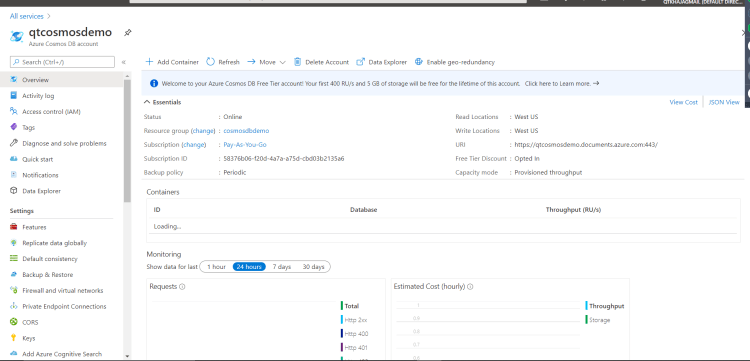Click the Subscription ID value text
This screenshot has height=361, width=750.
[x=284, y=158]
